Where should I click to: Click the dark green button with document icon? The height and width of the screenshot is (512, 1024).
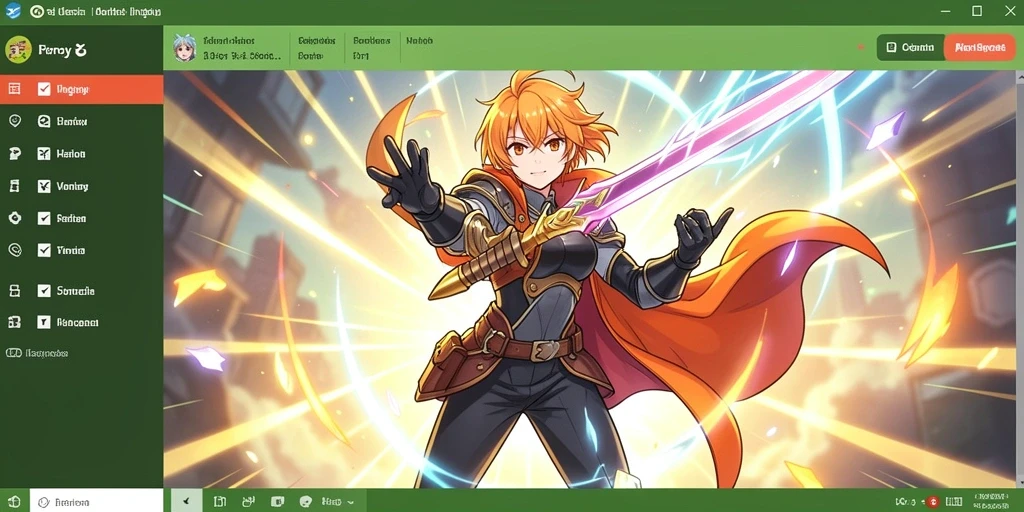(x=910, y=47)
